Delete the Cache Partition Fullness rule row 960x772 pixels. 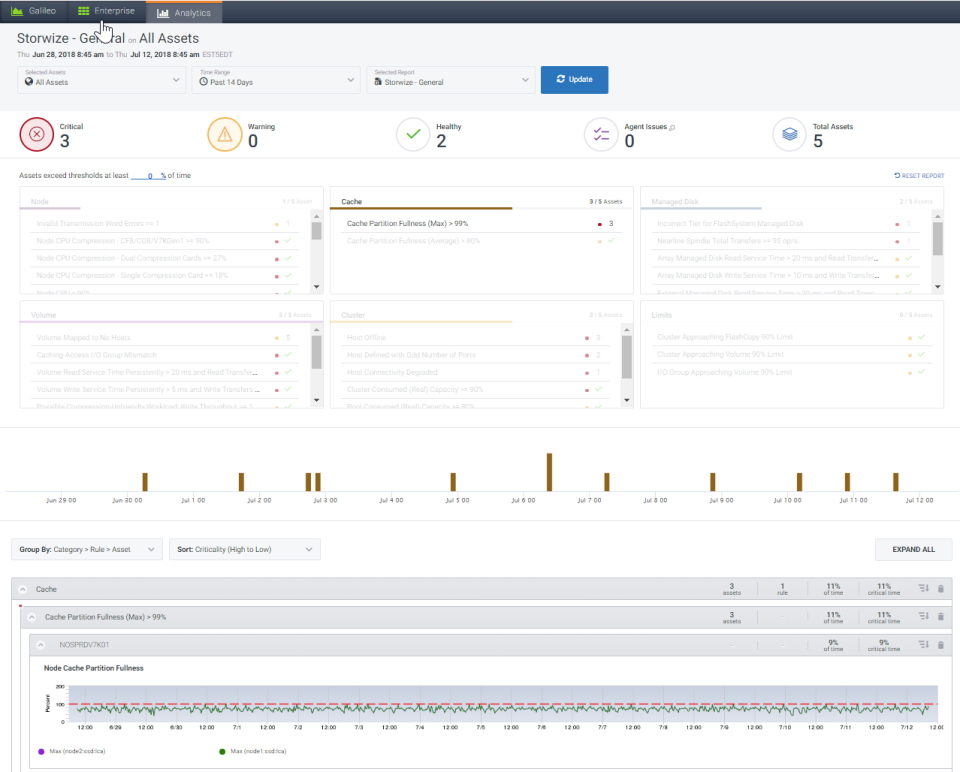click(x=941, y=616)
